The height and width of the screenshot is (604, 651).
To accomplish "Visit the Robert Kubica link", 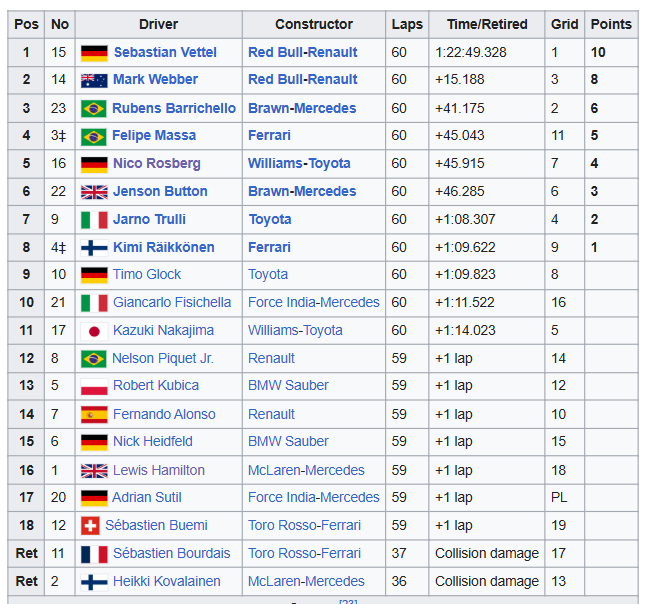I will [x=156, y=386].
